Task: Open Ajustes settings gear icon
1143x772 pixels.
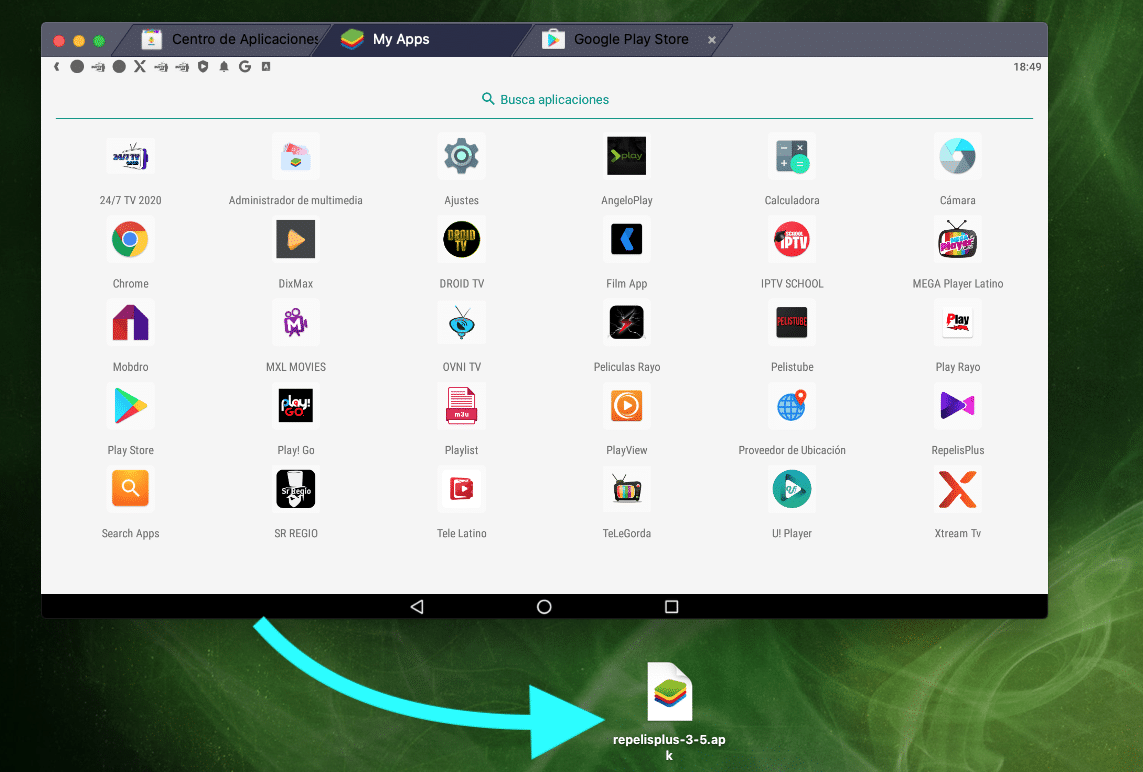Action: tap(461, 157)
